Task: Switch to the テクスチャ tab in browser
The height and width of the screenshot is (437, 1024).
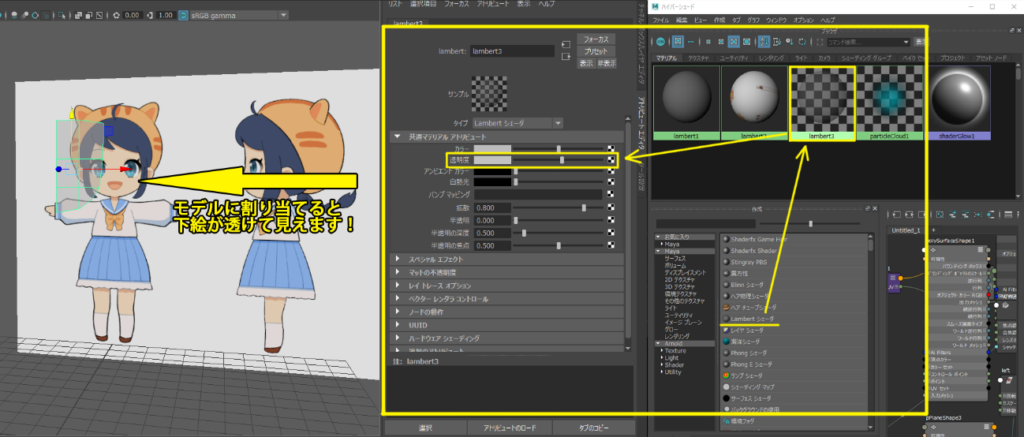Action: pyautogui.click(x=699, y=58)
